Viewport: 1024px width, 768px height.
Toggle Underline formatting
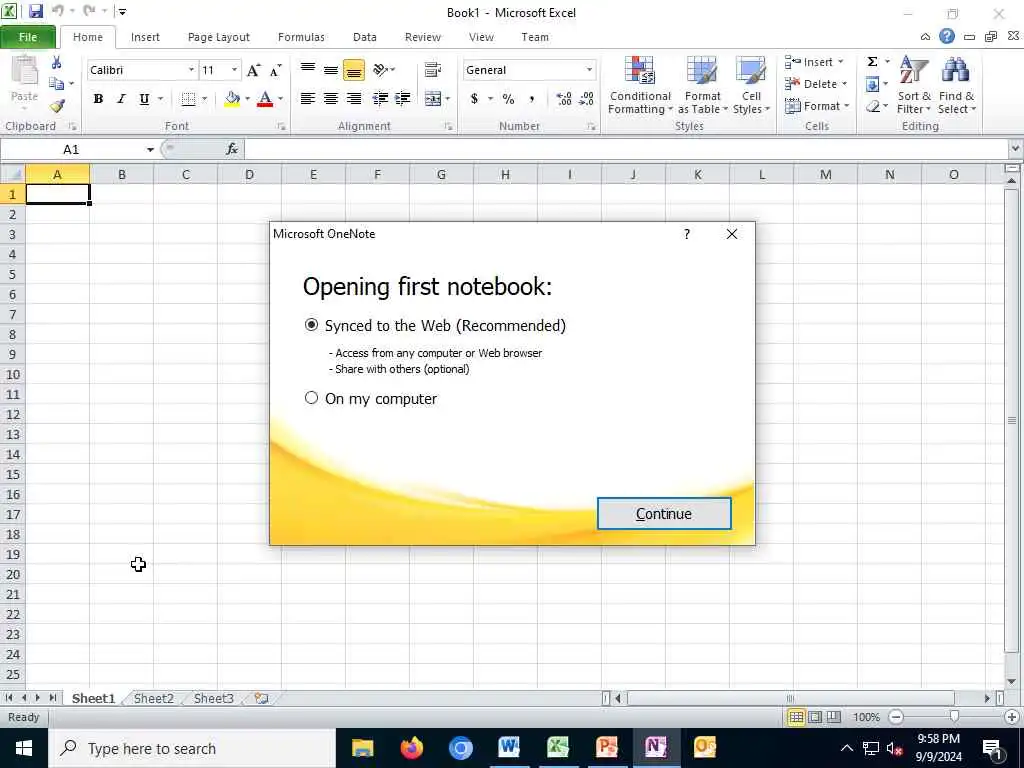coord(144,99)
